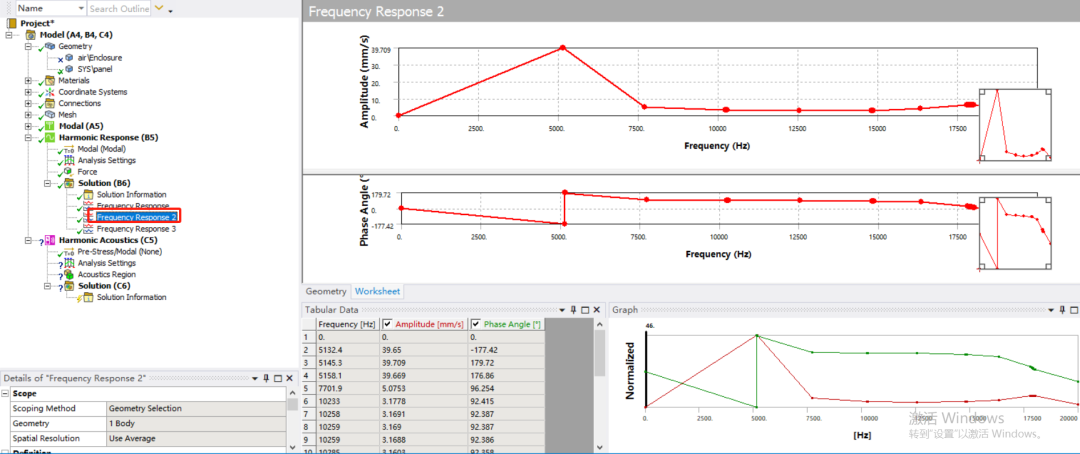Viewport: 1080px width, 454px height.
Task: Open the Name filter dropdown
Action: pos(82,8)
